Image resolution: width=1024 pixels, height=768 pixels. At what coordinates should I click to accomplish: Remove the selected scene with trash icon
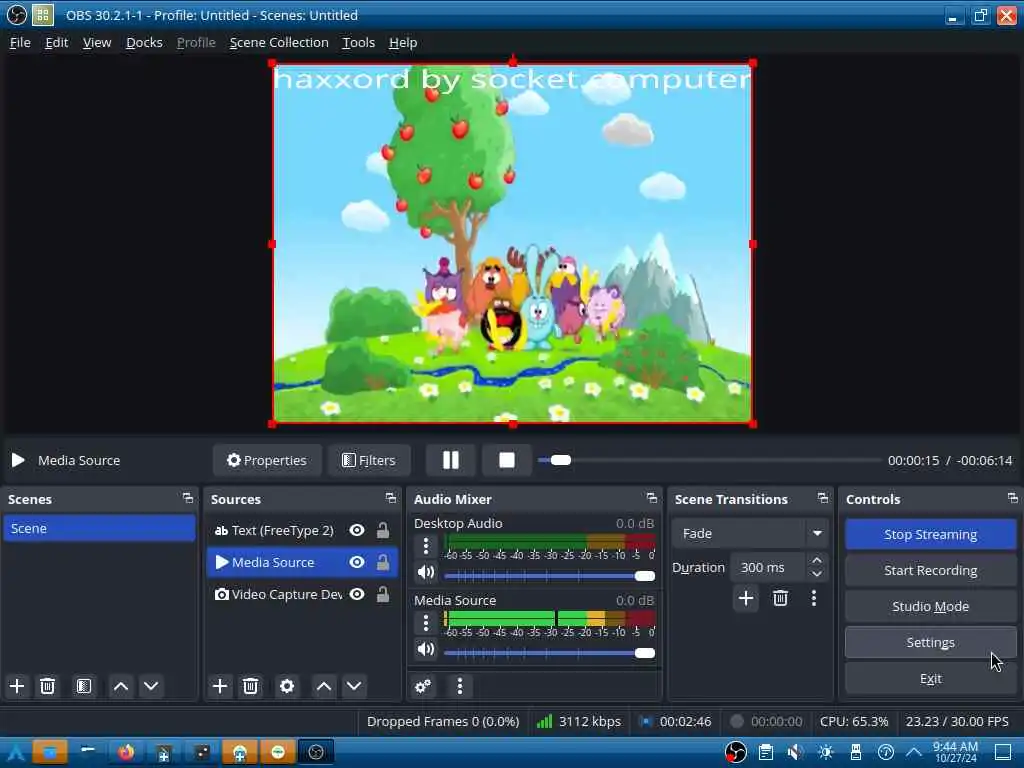click(47, 686)
